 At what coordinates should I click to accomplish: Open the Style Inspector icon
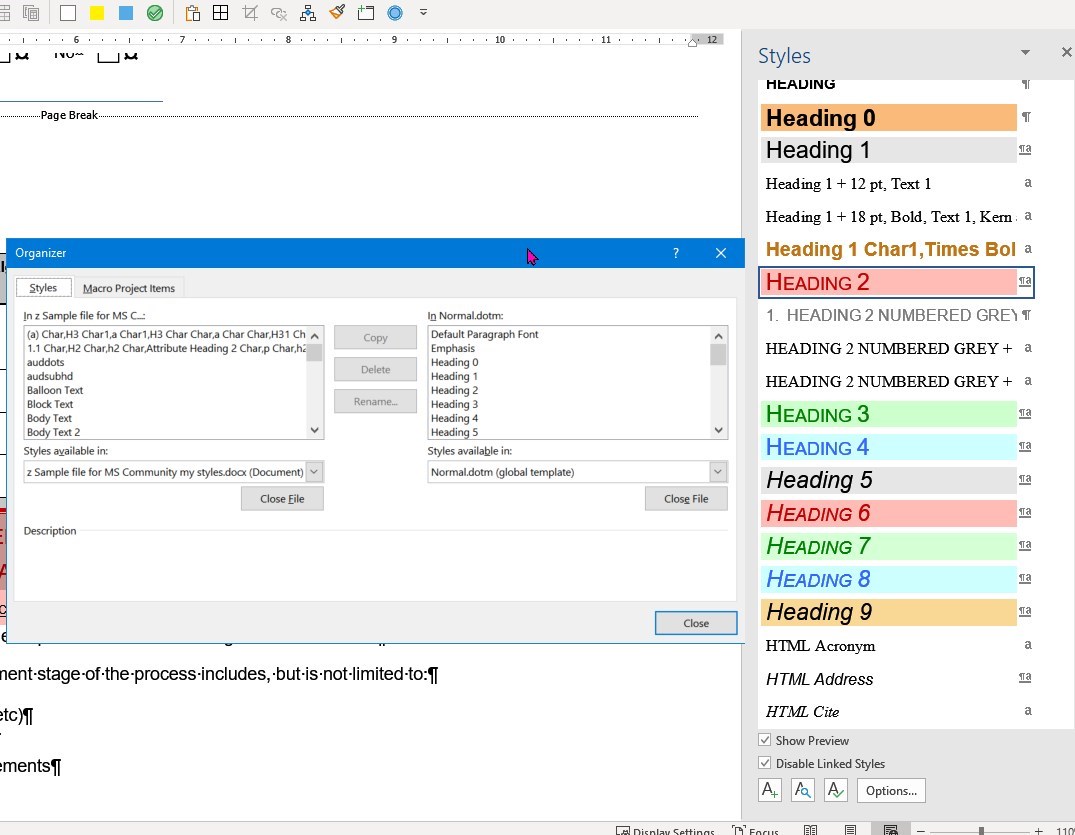(x=802, y=790)
